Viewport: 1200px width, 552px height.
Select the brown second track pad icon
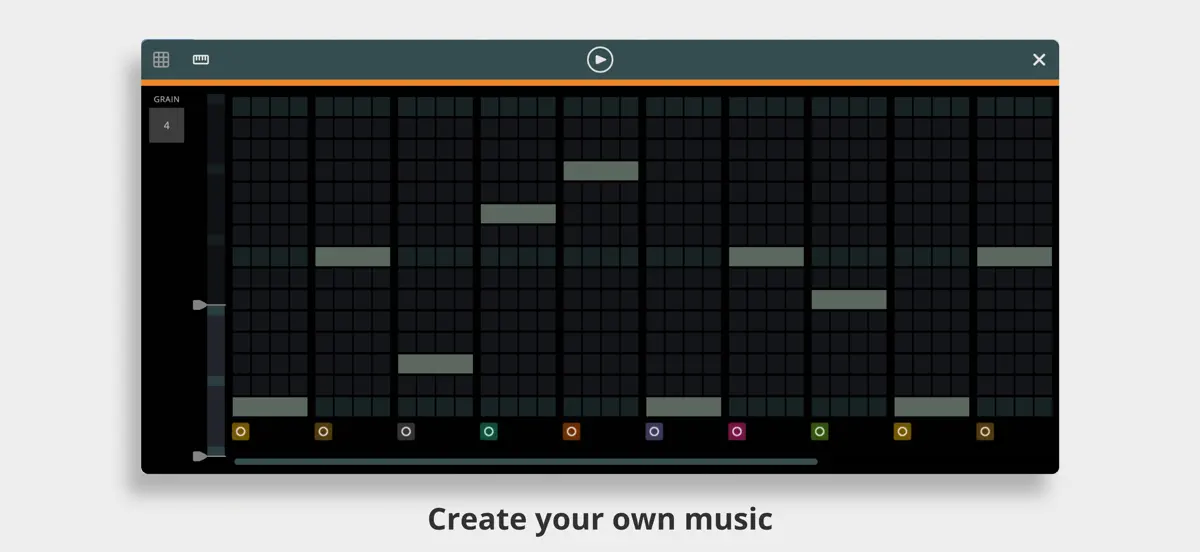click(x=323, y=432)
